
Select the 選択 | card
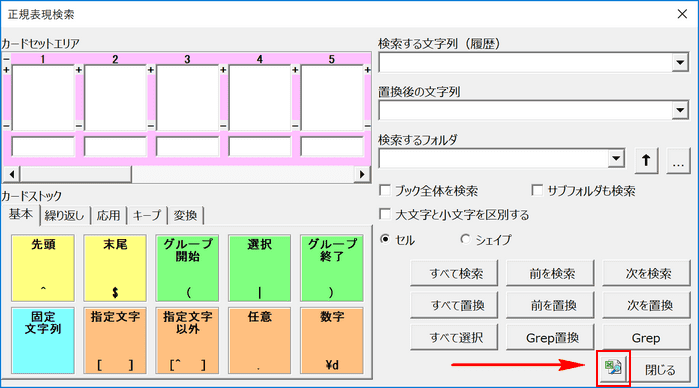coord(259,268)
